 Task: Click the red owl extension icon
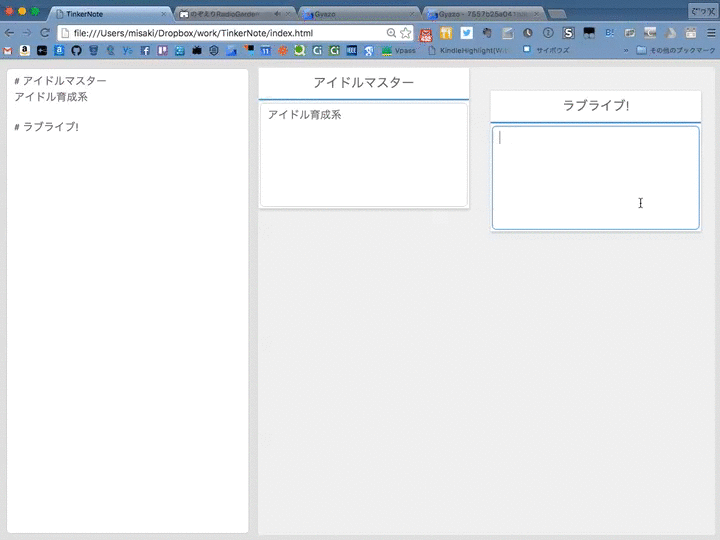[426, 34]
